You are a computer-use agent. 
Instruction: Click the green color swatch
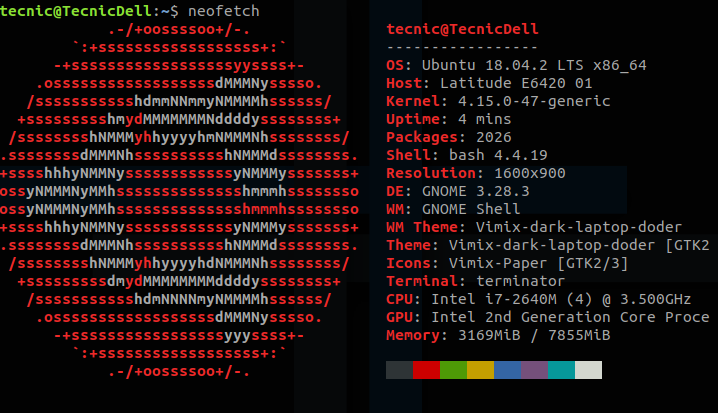pos(453,370)
